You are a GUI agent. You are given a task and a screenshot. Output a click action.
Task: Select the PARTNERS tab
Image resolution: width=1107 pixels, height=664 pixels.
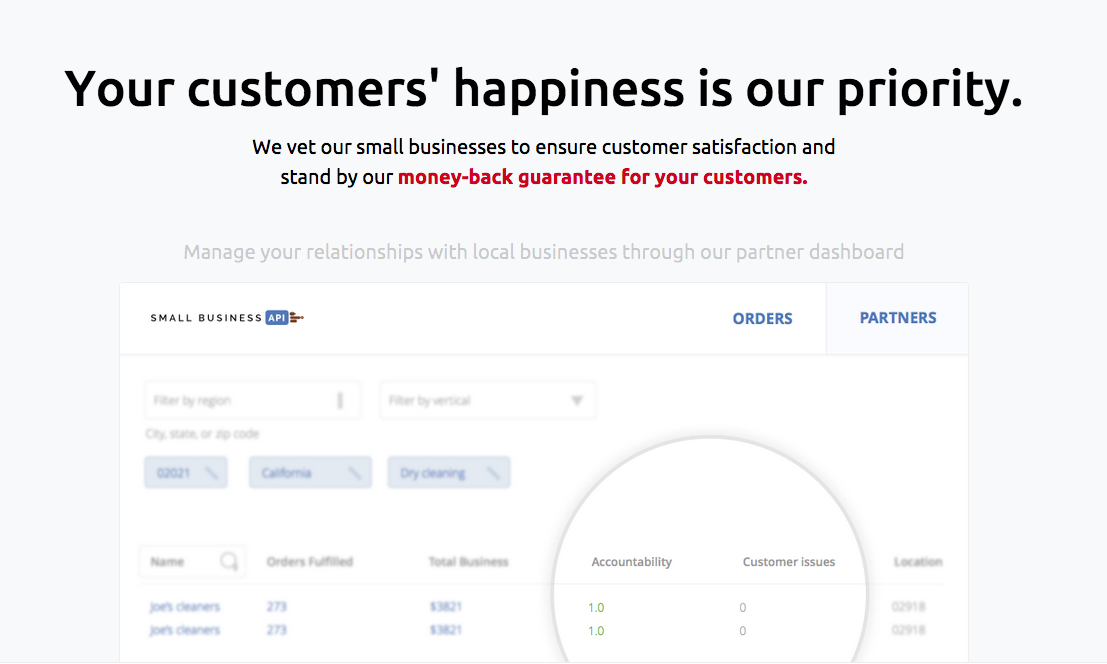point(897,317)
